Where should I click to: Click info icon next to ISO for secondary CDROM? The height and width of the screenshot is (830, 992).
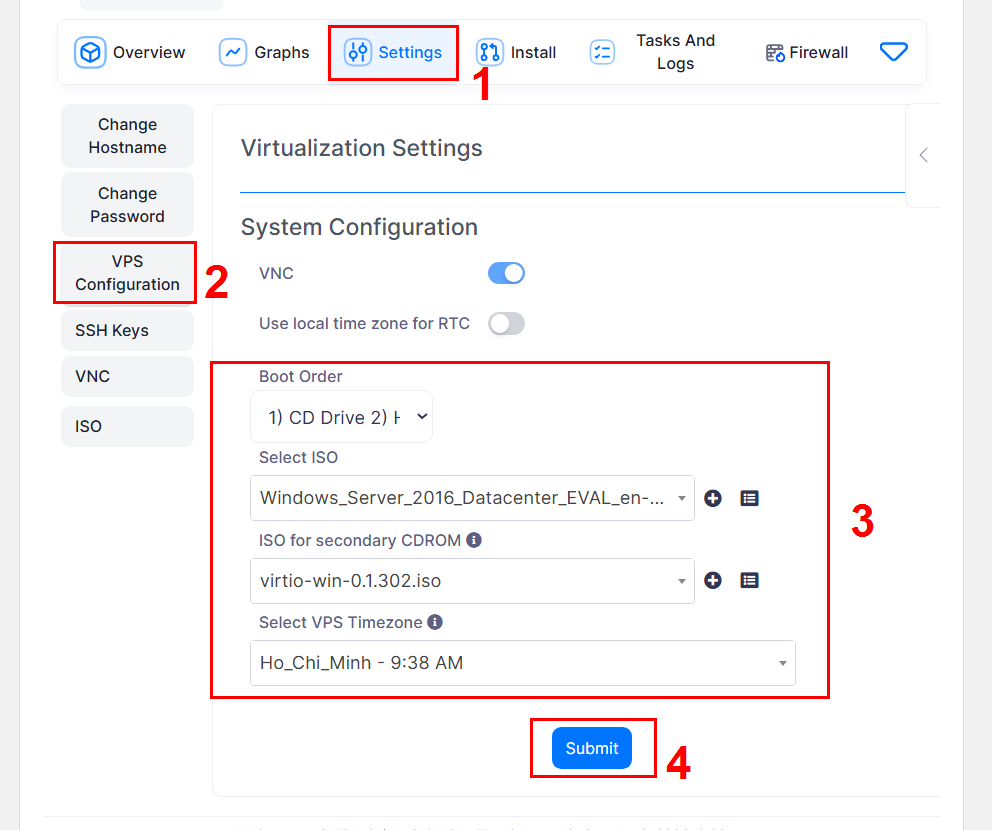point(474,540)
